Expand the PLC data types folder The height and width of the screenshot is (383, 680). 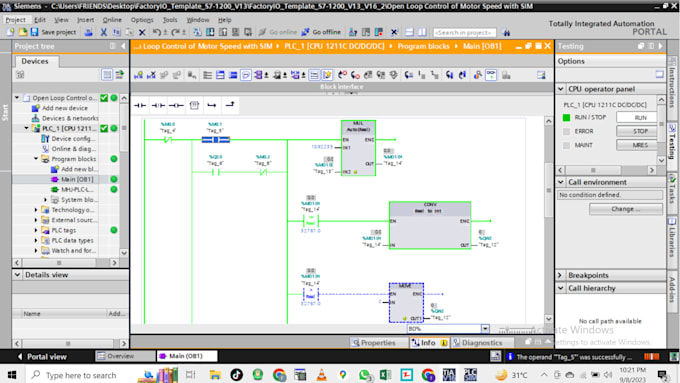[36, 241]
